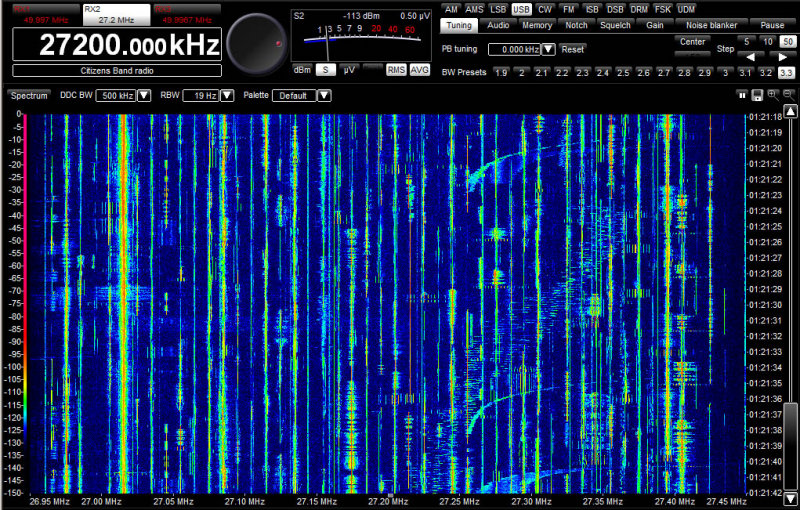
Task: Set tuning step to 50
Action: tap(788, 42)
